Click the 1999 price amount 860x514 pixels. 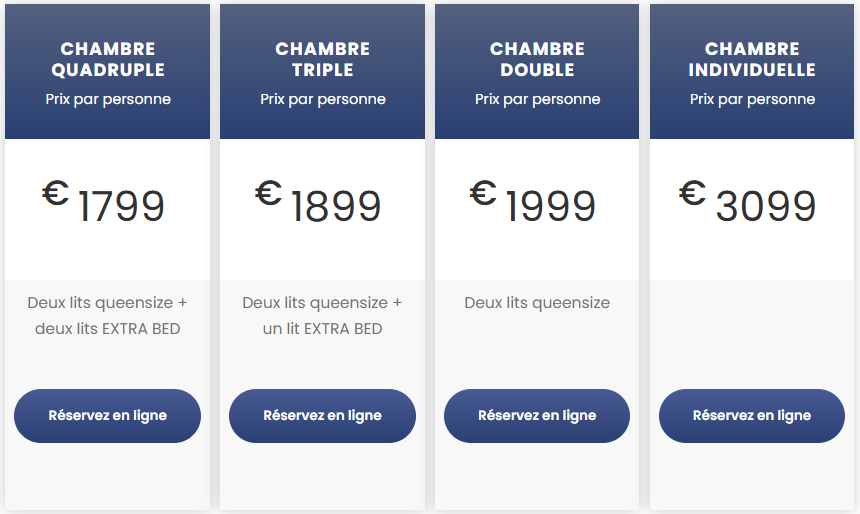[550, 206]
